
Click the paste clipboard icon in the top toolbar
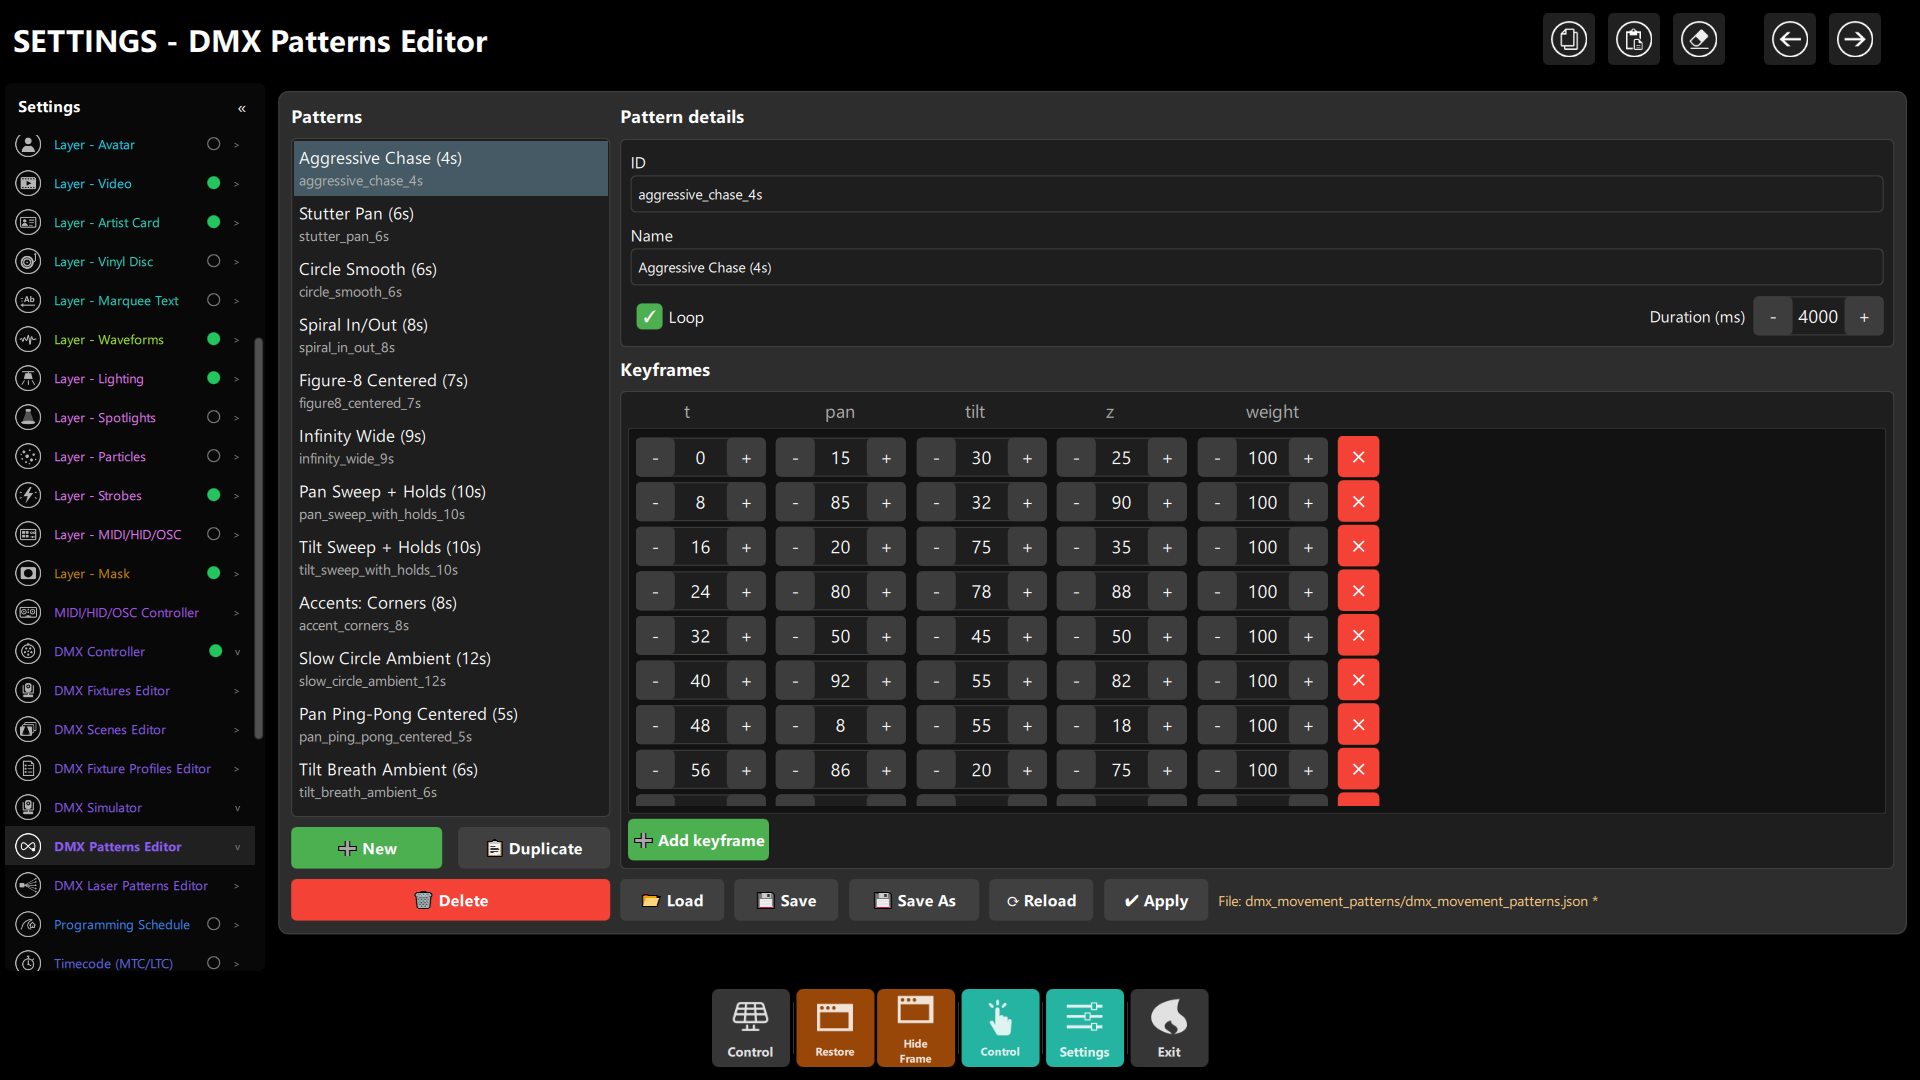pos(1633,40)
